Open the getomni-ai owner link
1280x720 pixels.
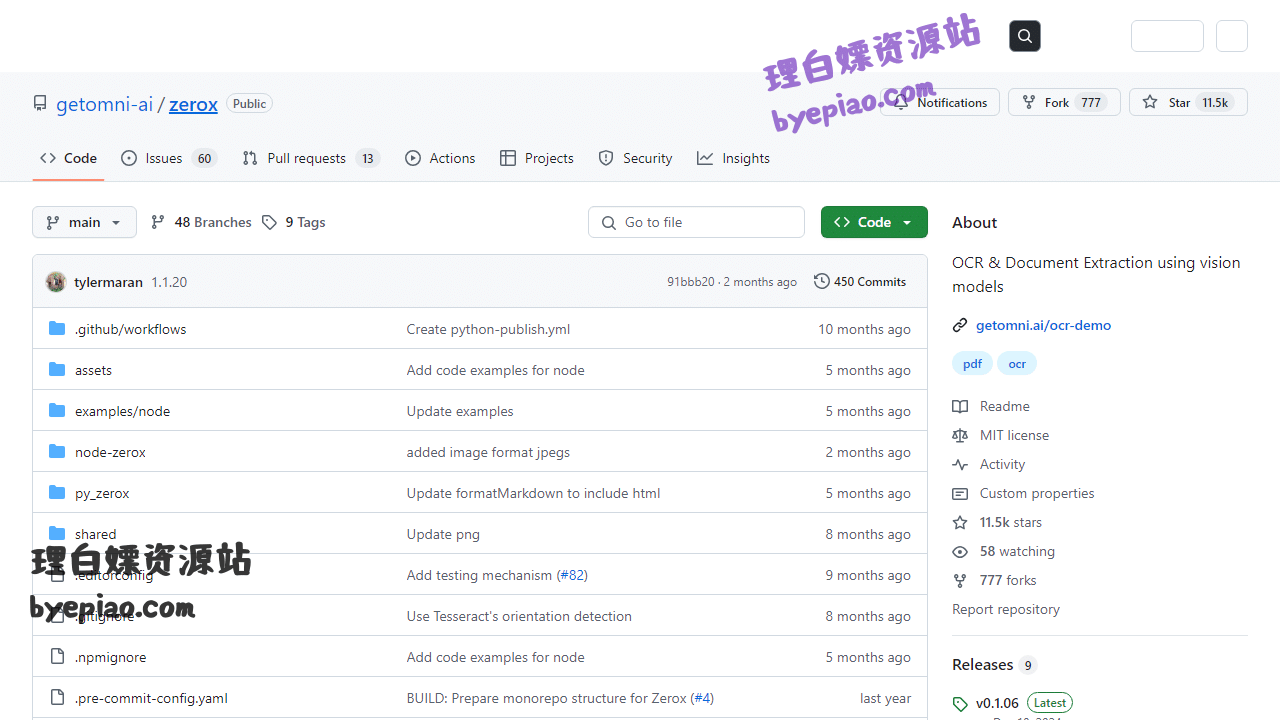click(x=104, y=104)
